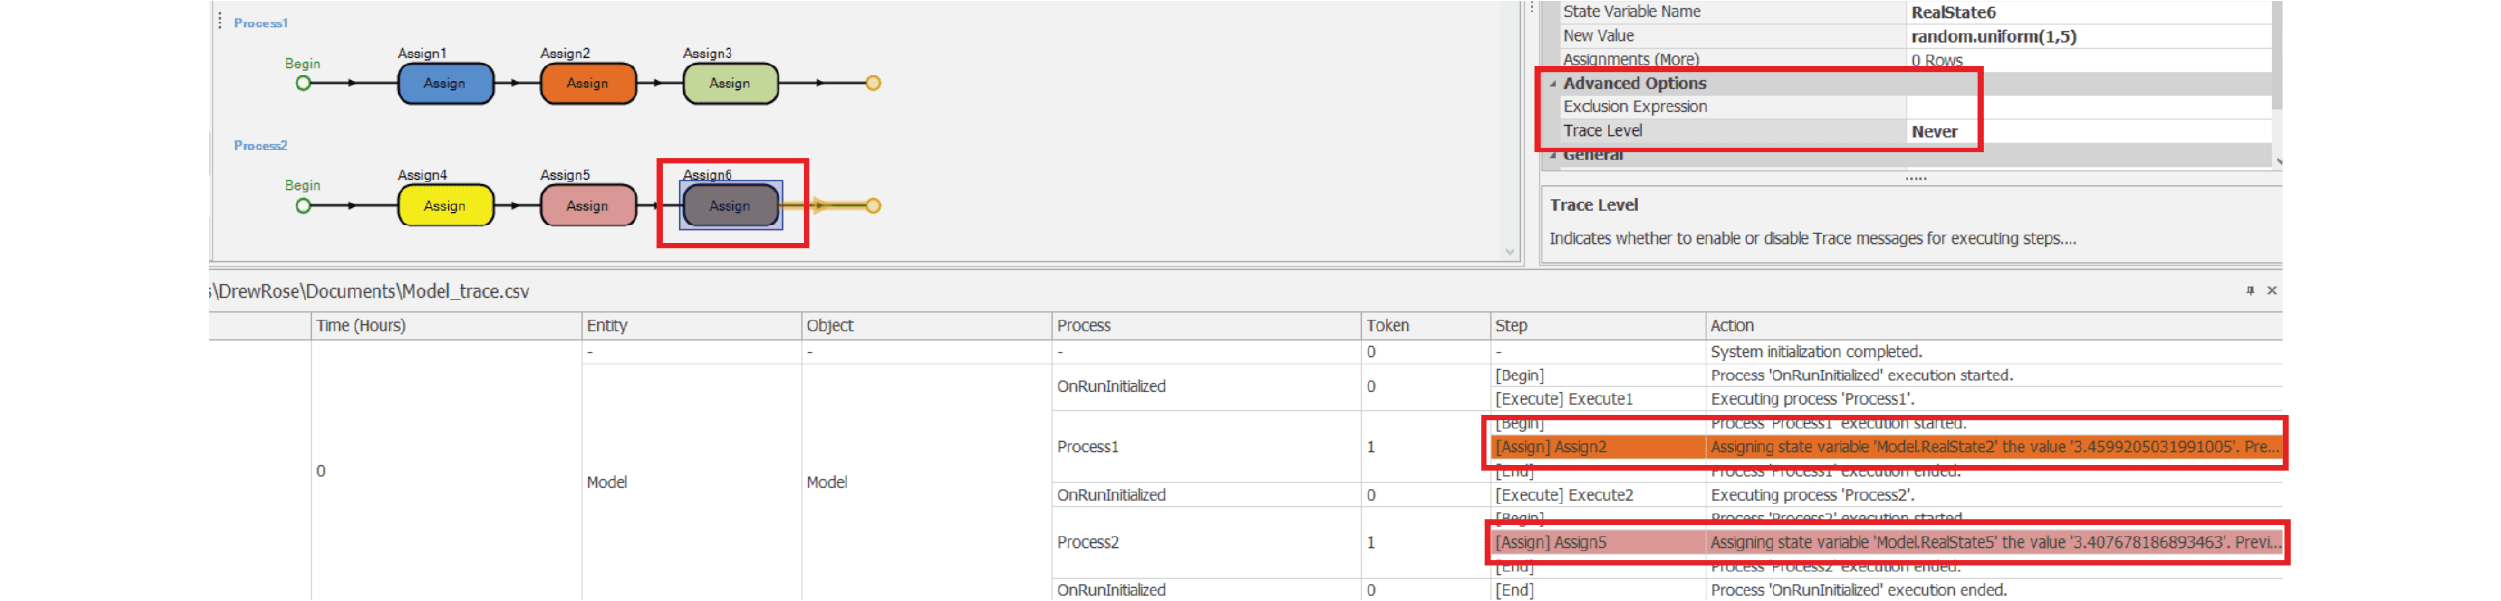The width and height of the screenshot is (2501, 601).
Task: Click 'OnRunInitialized execution ended' action cell
Action: (x=1994, y=590)
